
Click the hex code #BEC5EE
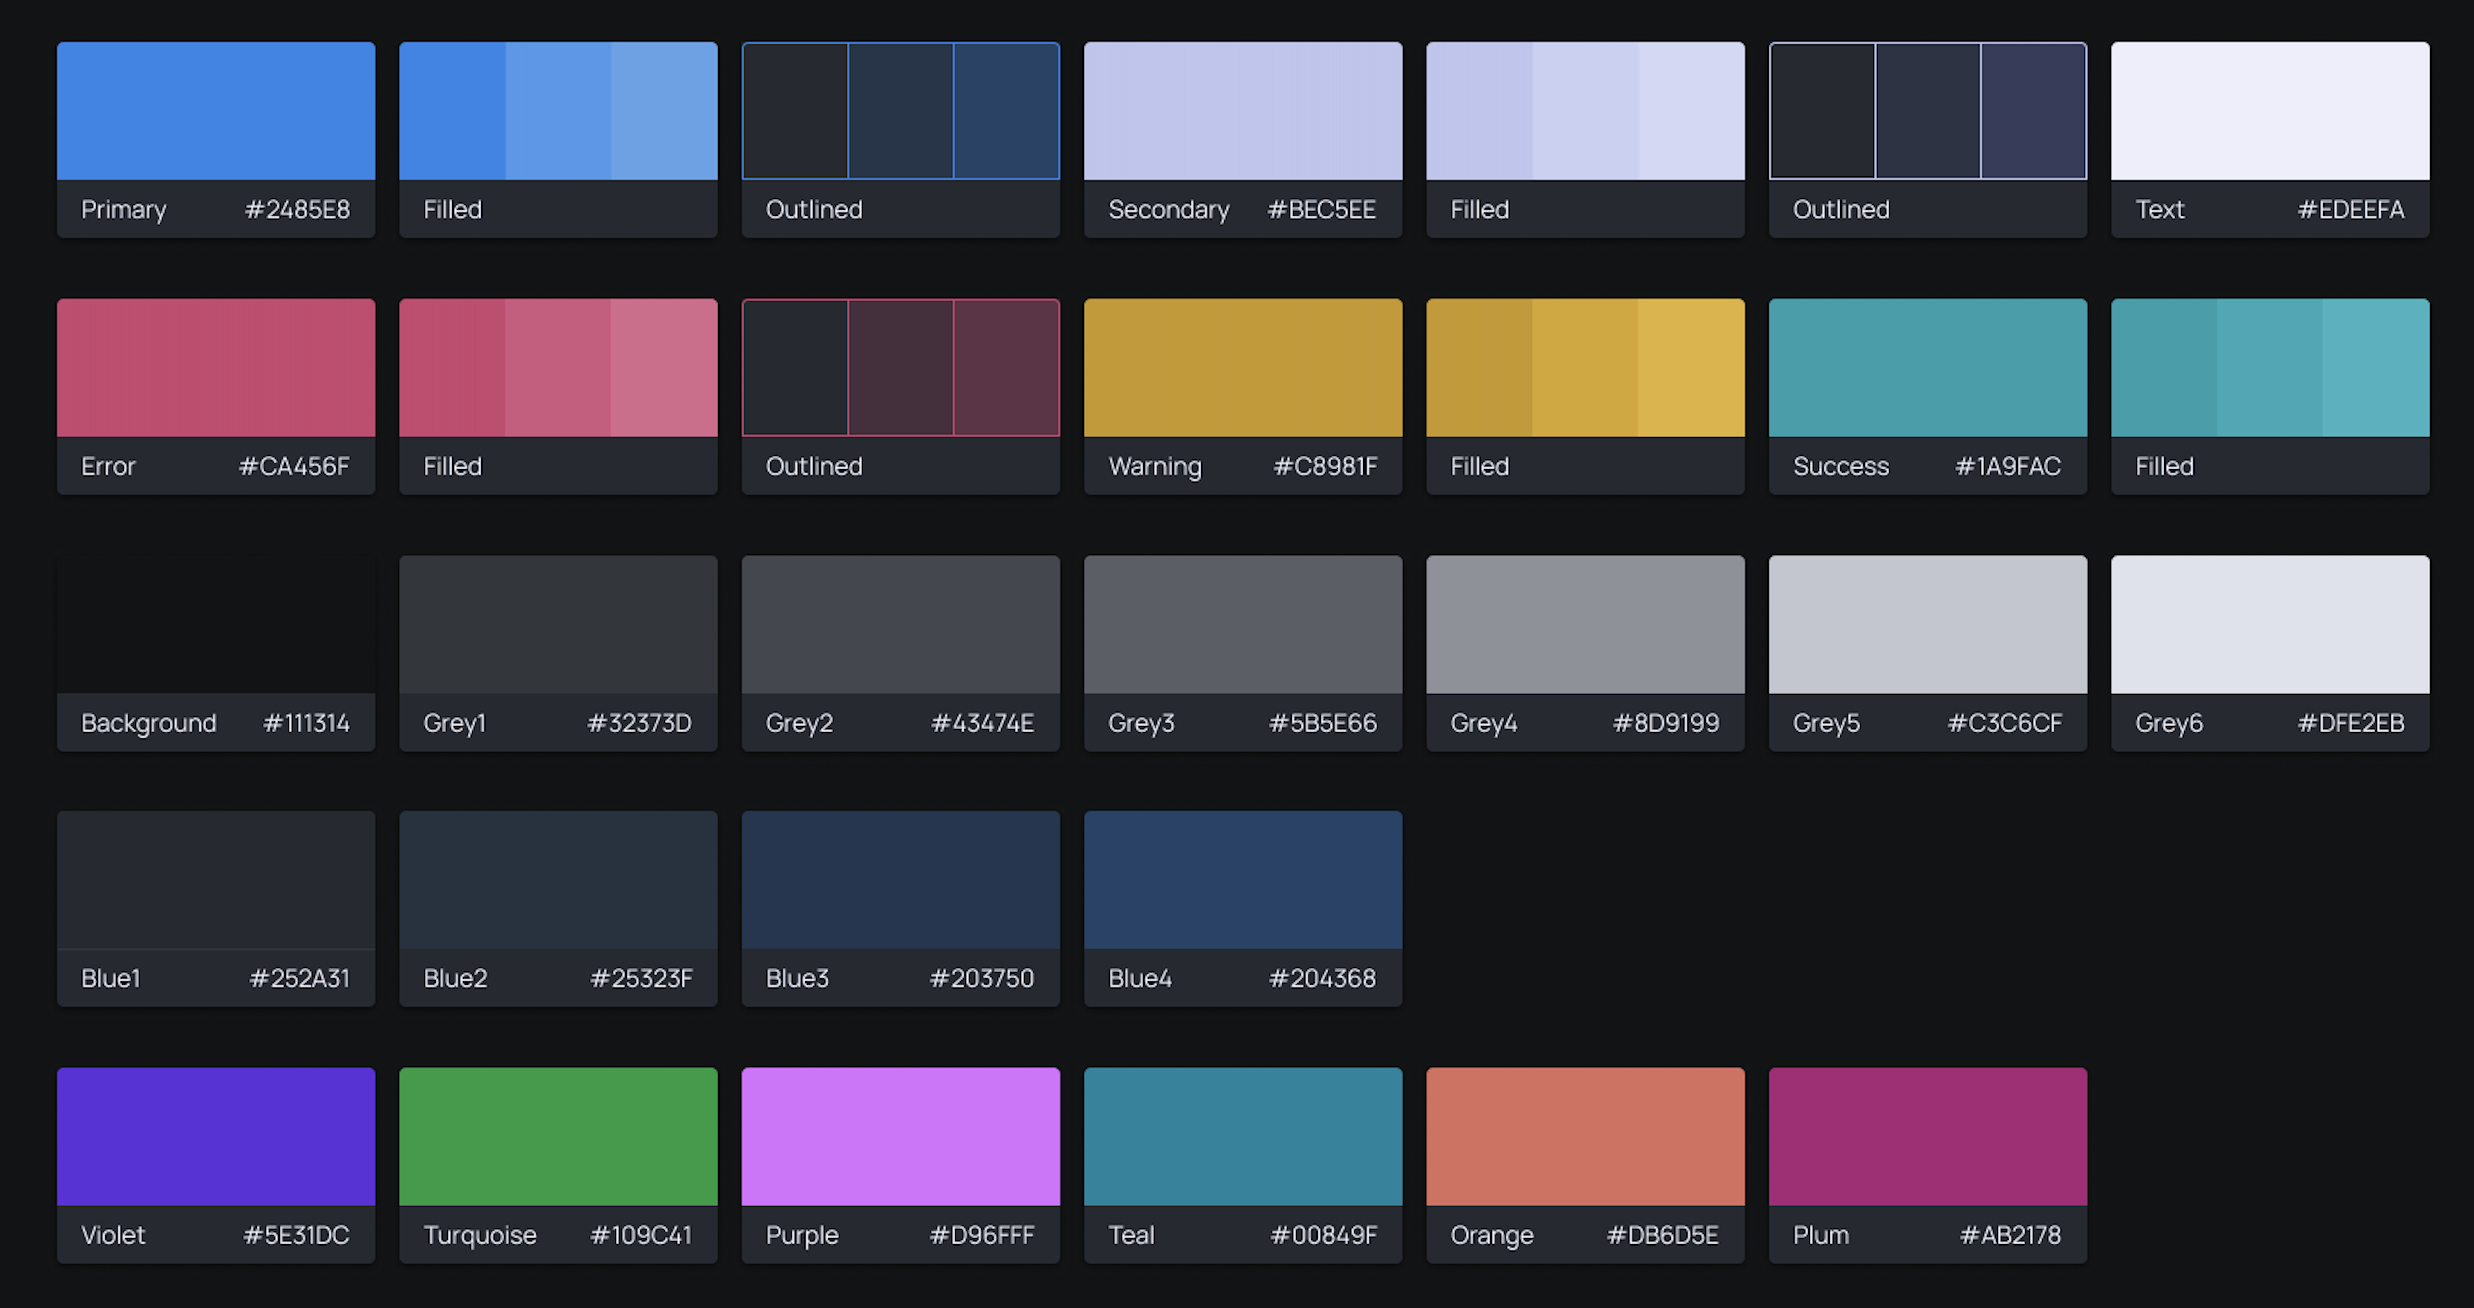pos(1321,209)
